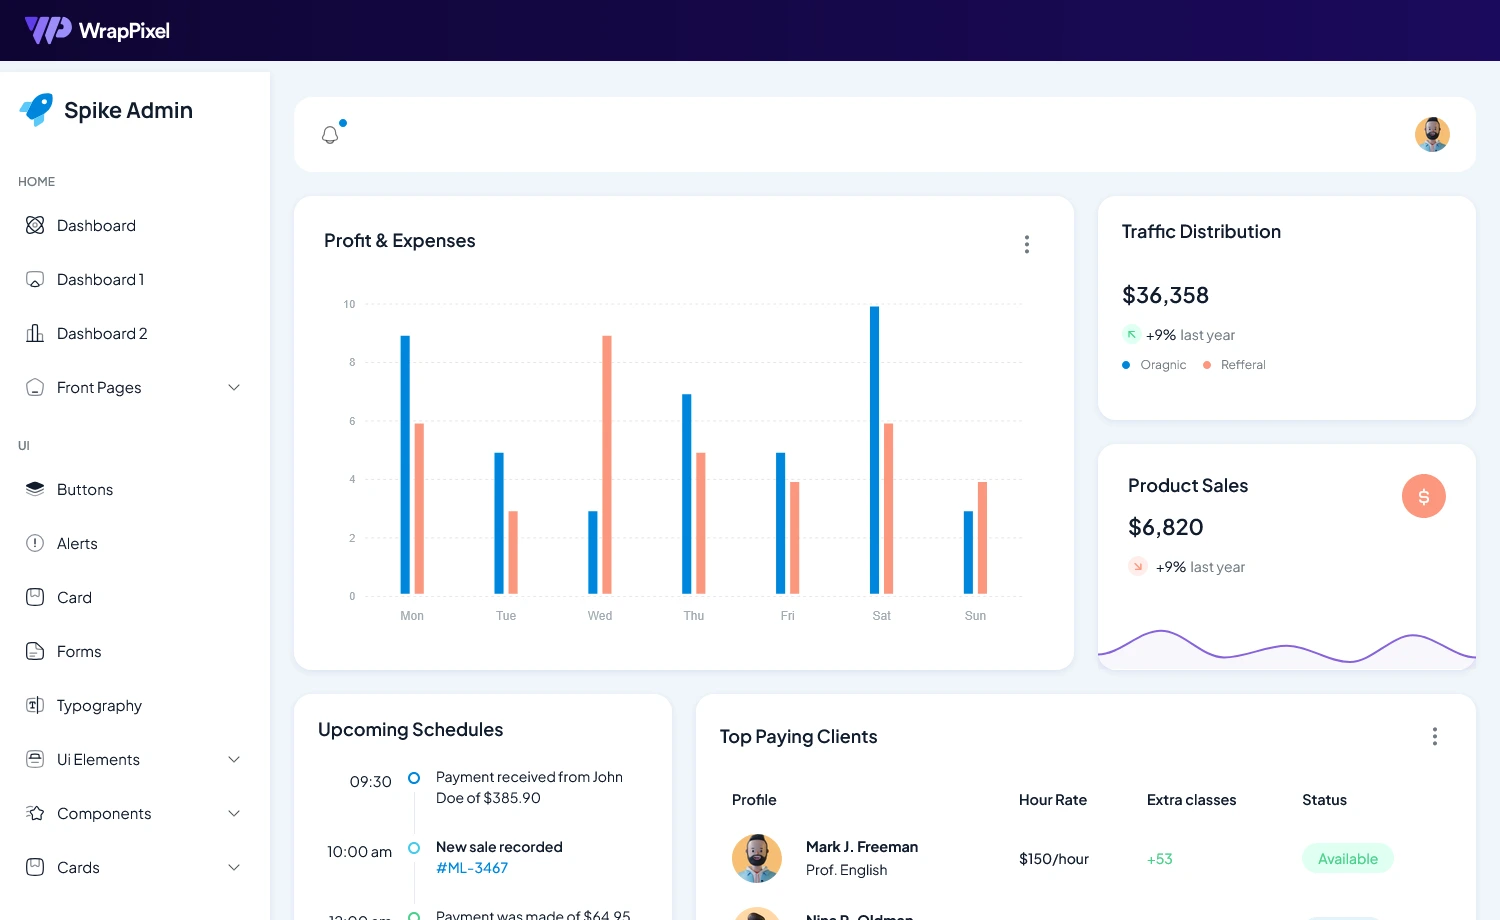Viewport: 1500px width, 920px height.
Task: Expand the Ui Elements submenu
Action: point(234,759)
